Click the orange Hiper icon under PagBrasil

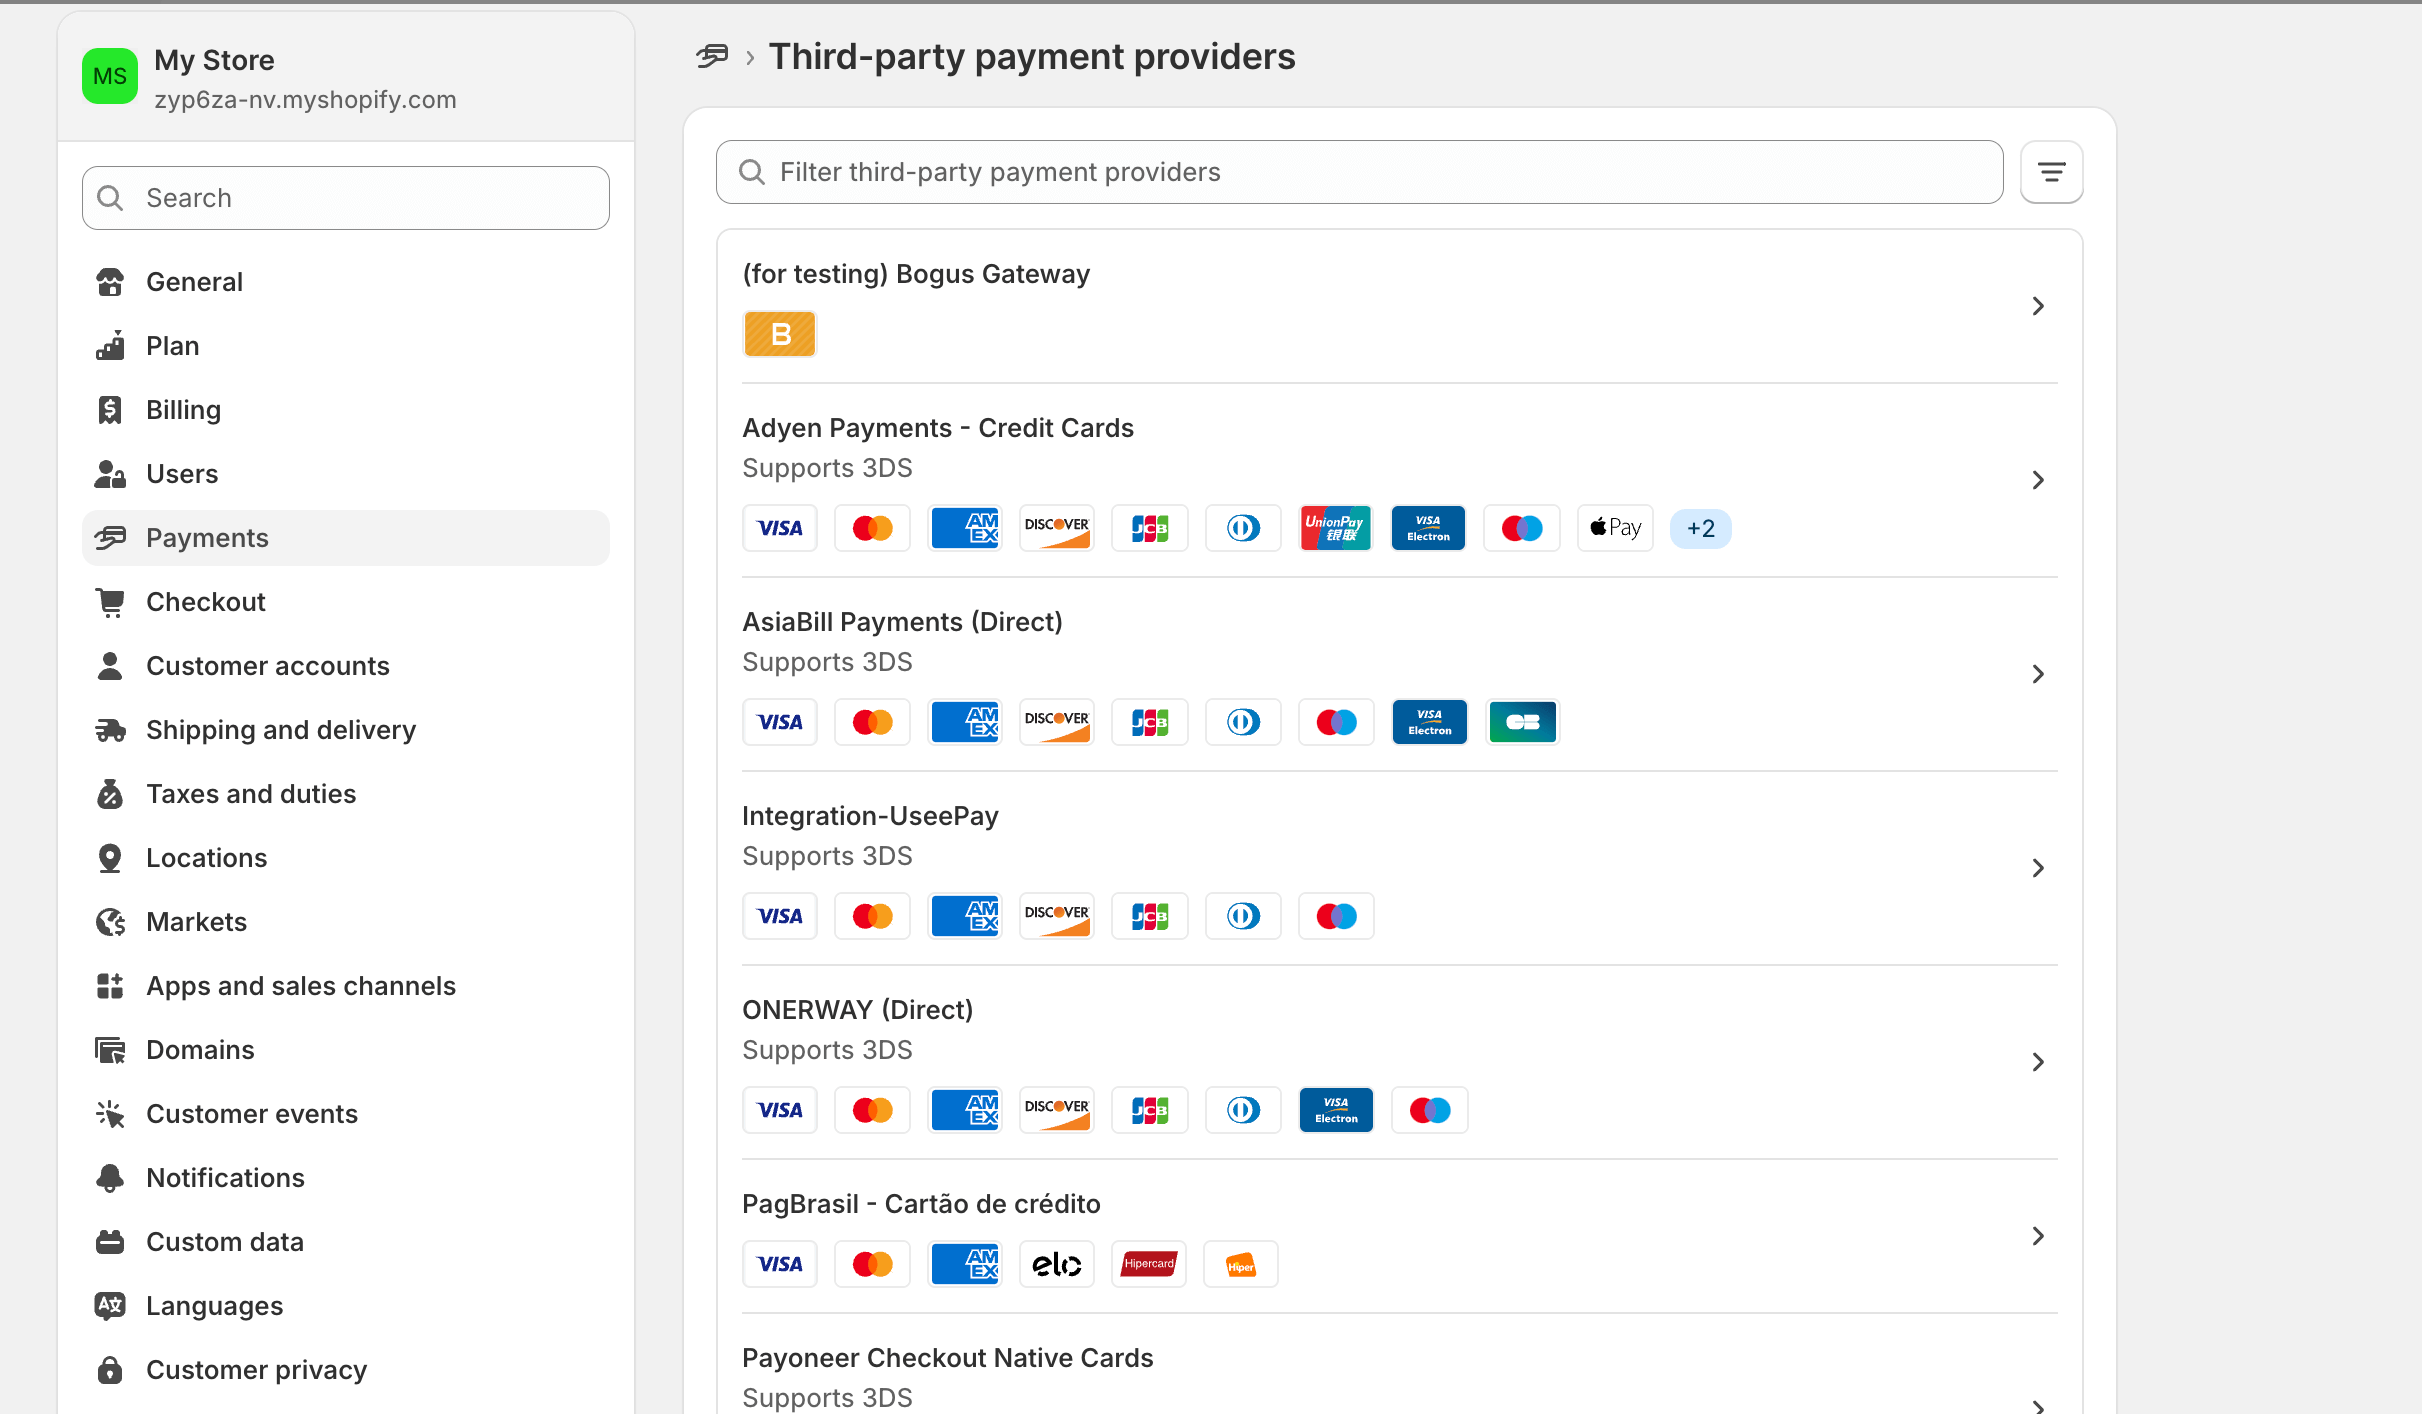(x=1241, y=1264)
